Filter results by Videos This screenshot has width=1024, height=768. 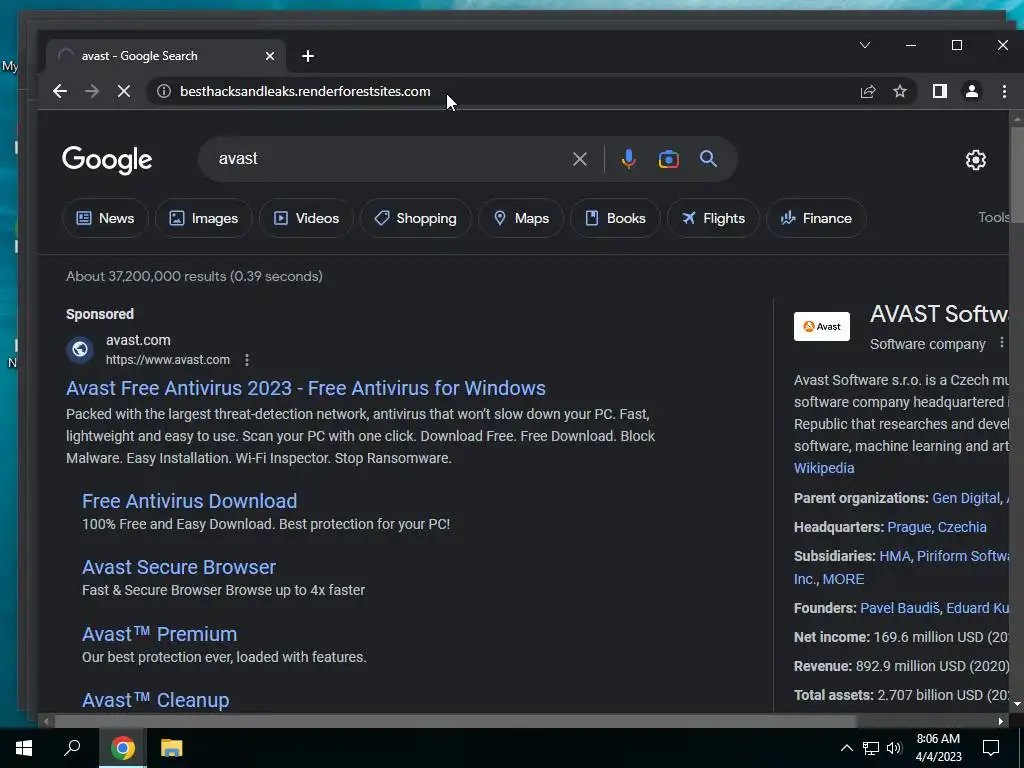[306, 218]
